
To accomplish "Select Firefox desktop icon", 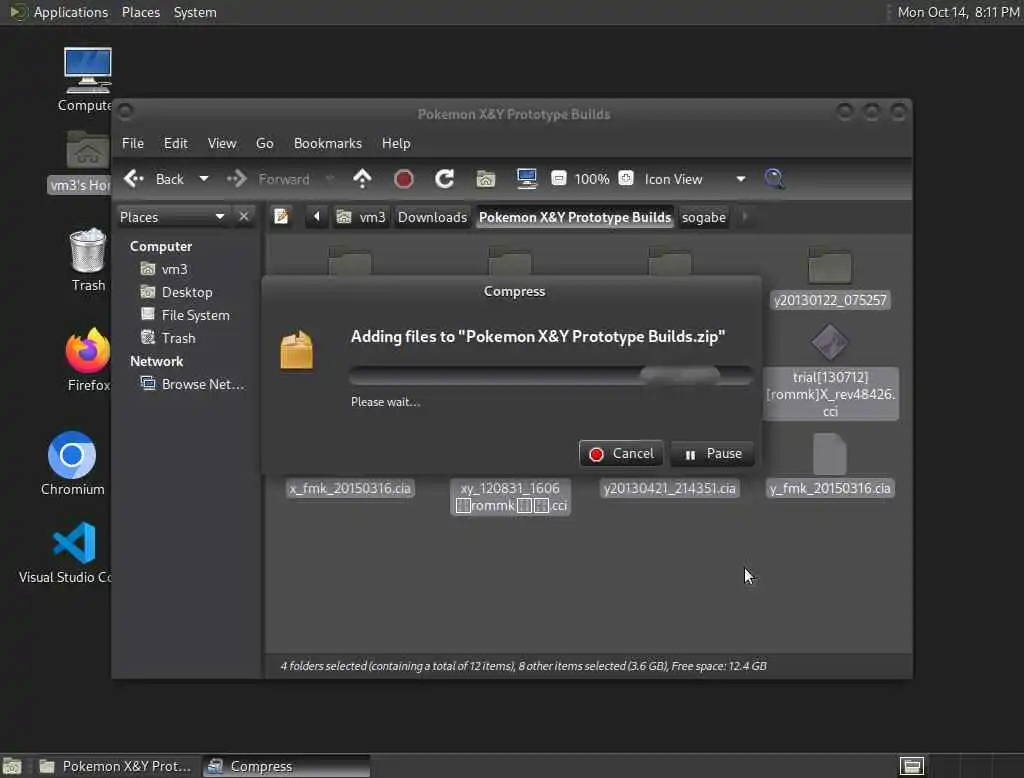I will (x=88, y=359).
